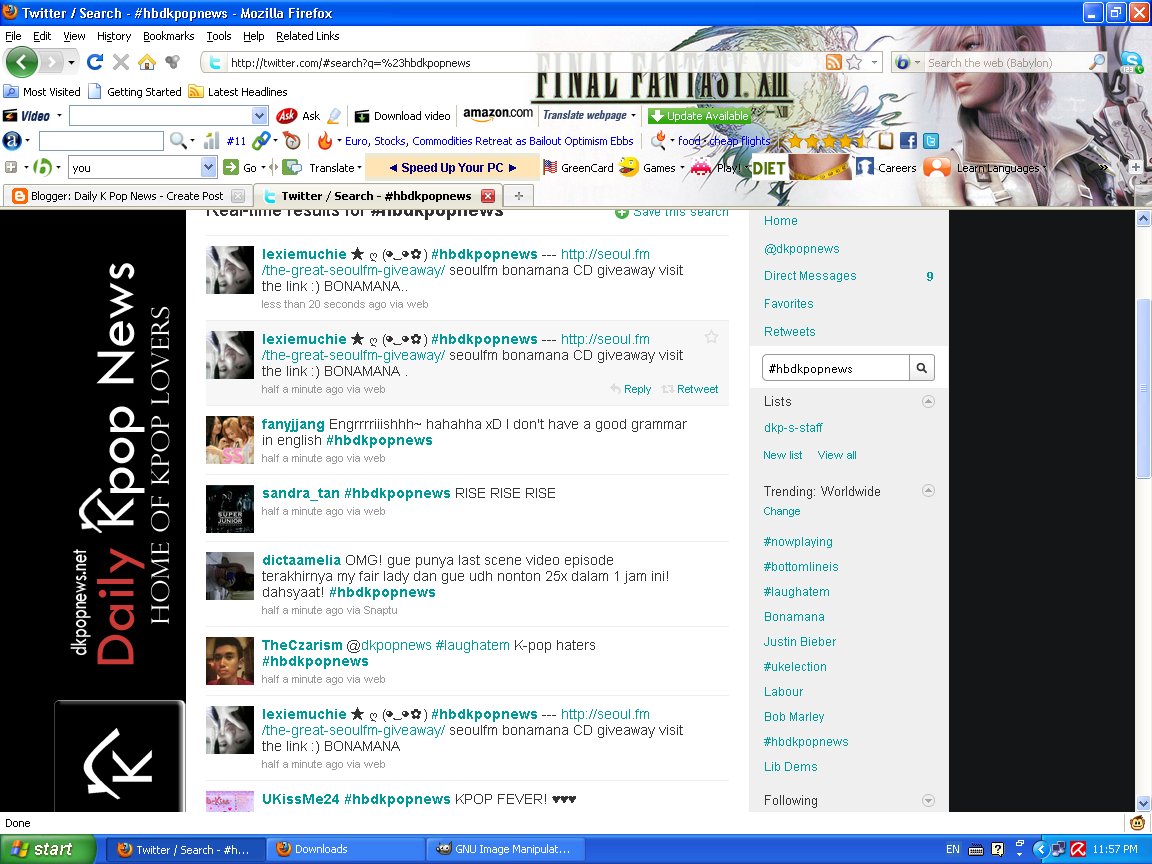Reload the page with the refresh icon
Image resolution: width=1152 pixels, height=864 pixels.
(95, 62)
